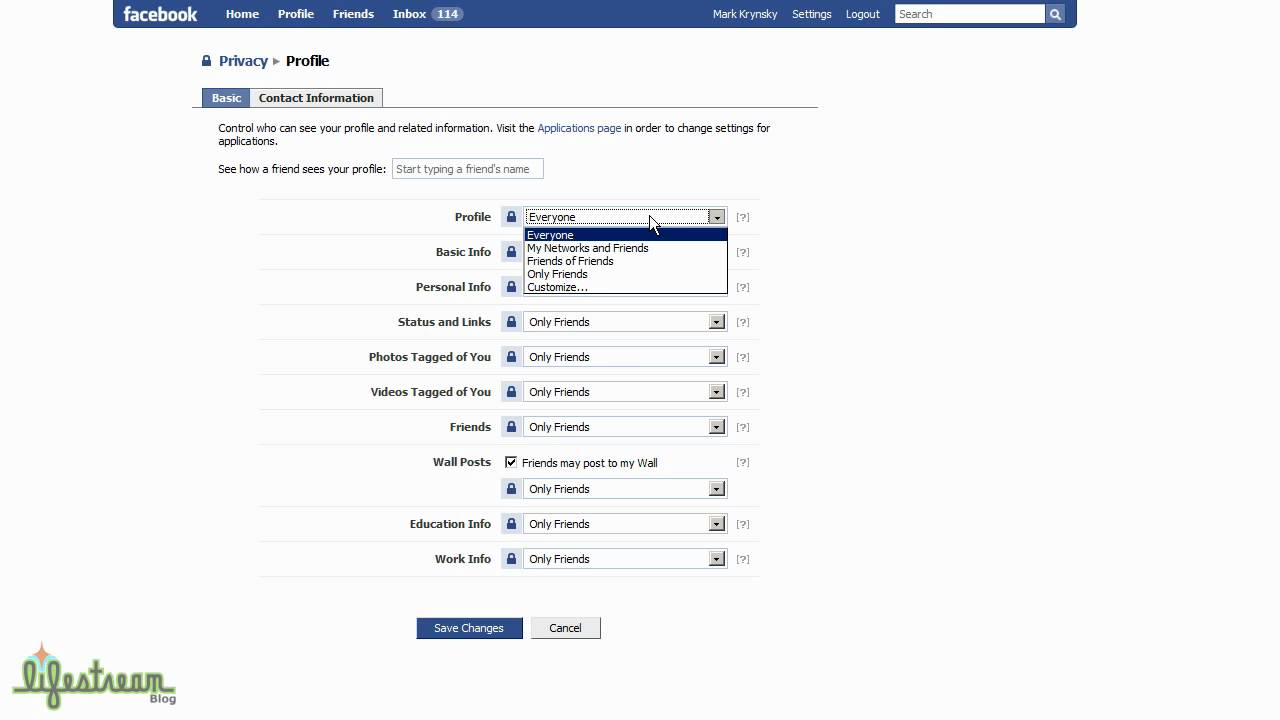Select My Networks and Friends option
The height and width of the screenshot is (720, 1280).
626,248
